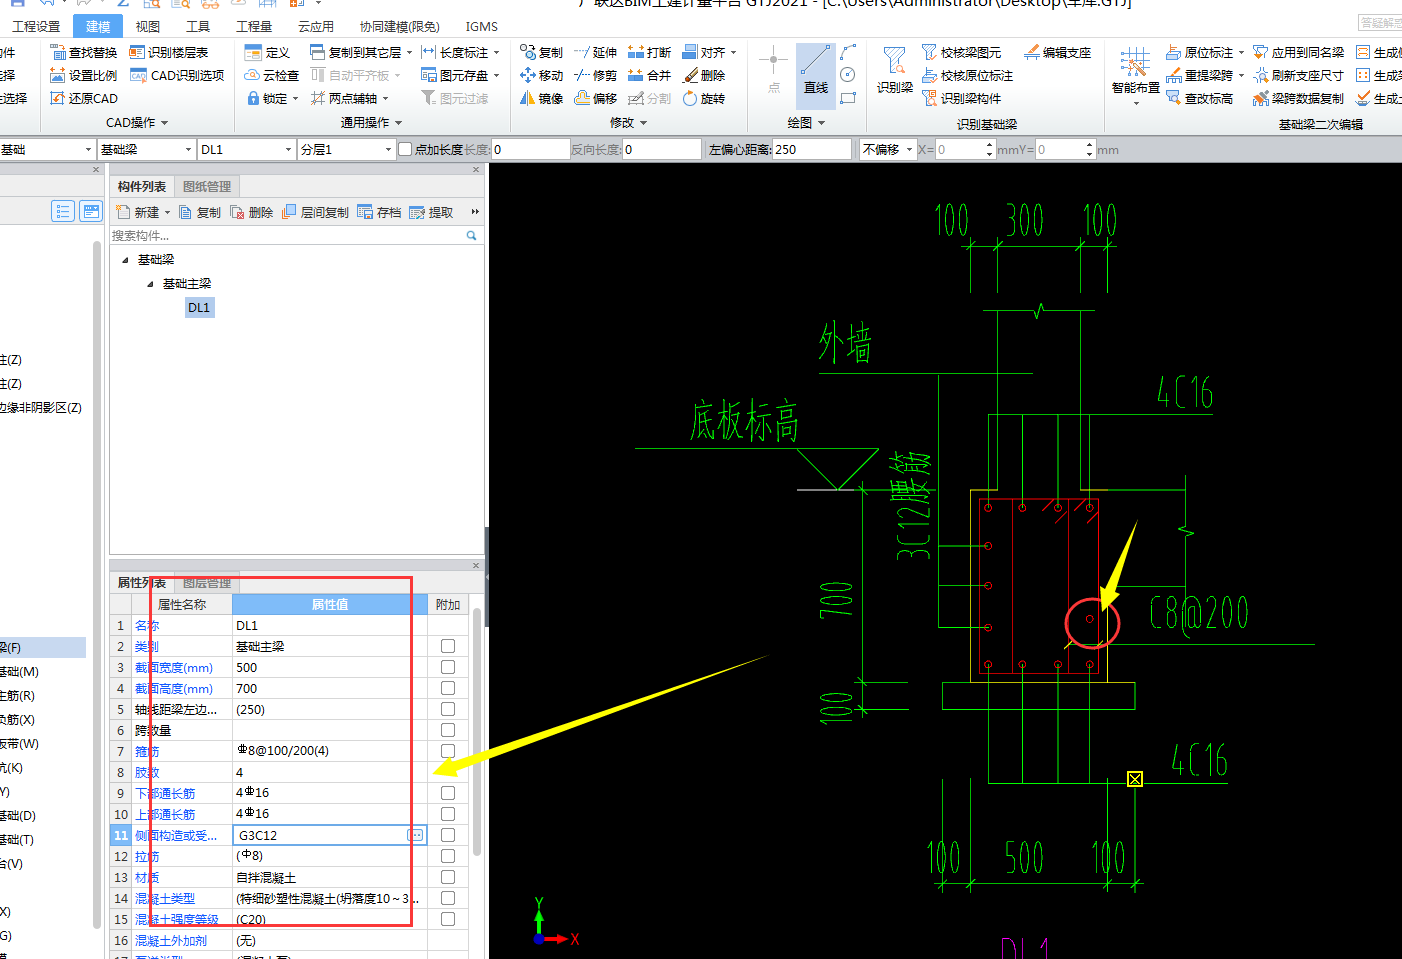The image size is (1402, 959).
Task: Check 附加 box for 截面宽度 row
Action: [x=447, y=667]
